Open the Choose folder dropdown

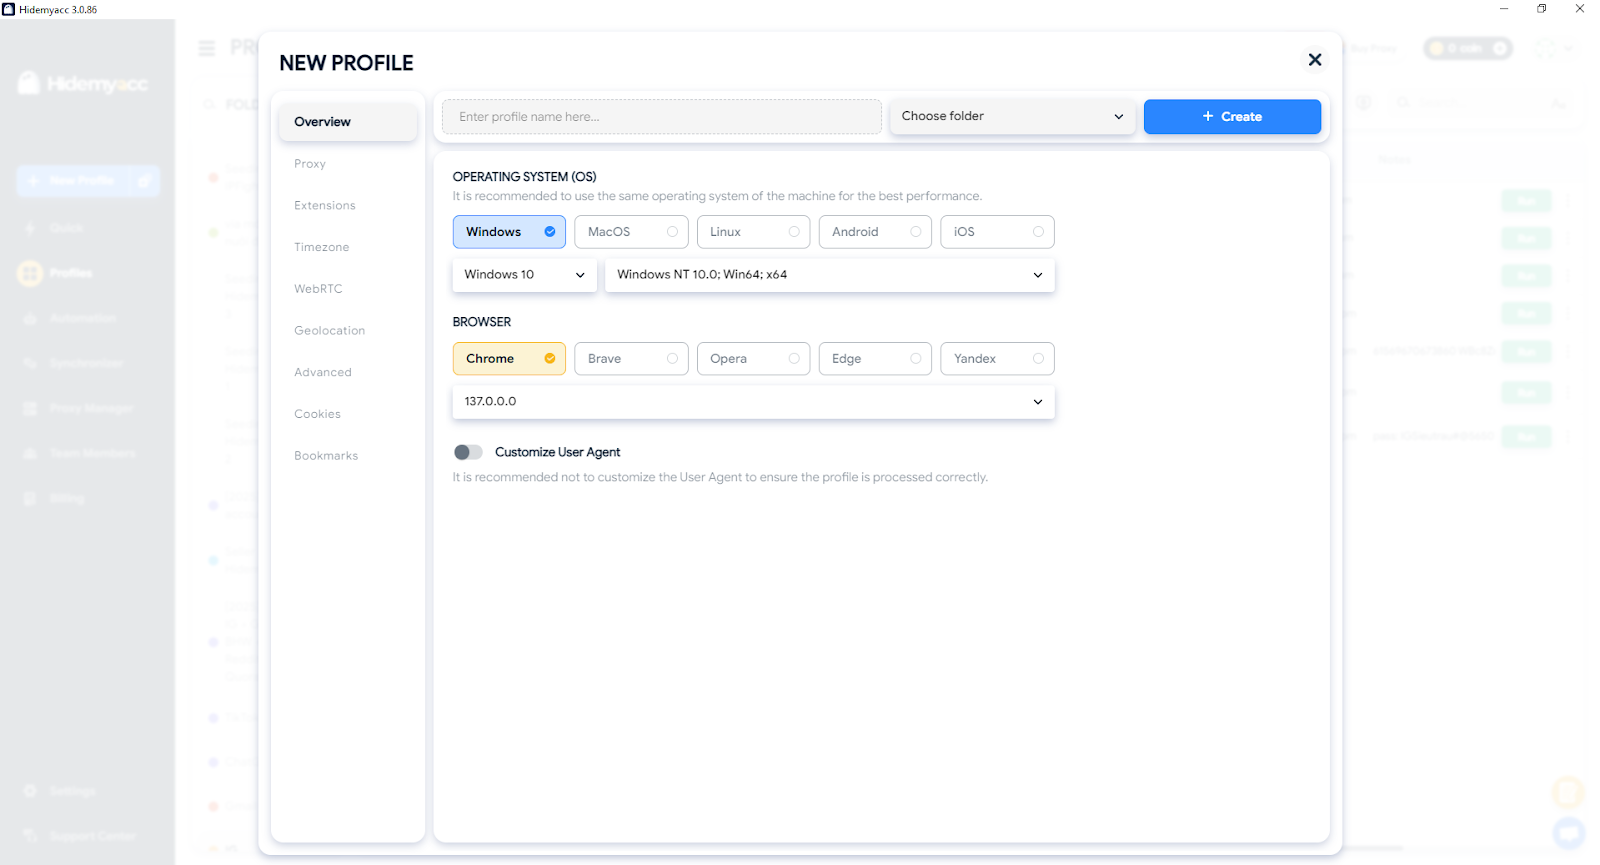pos(1011,117)
